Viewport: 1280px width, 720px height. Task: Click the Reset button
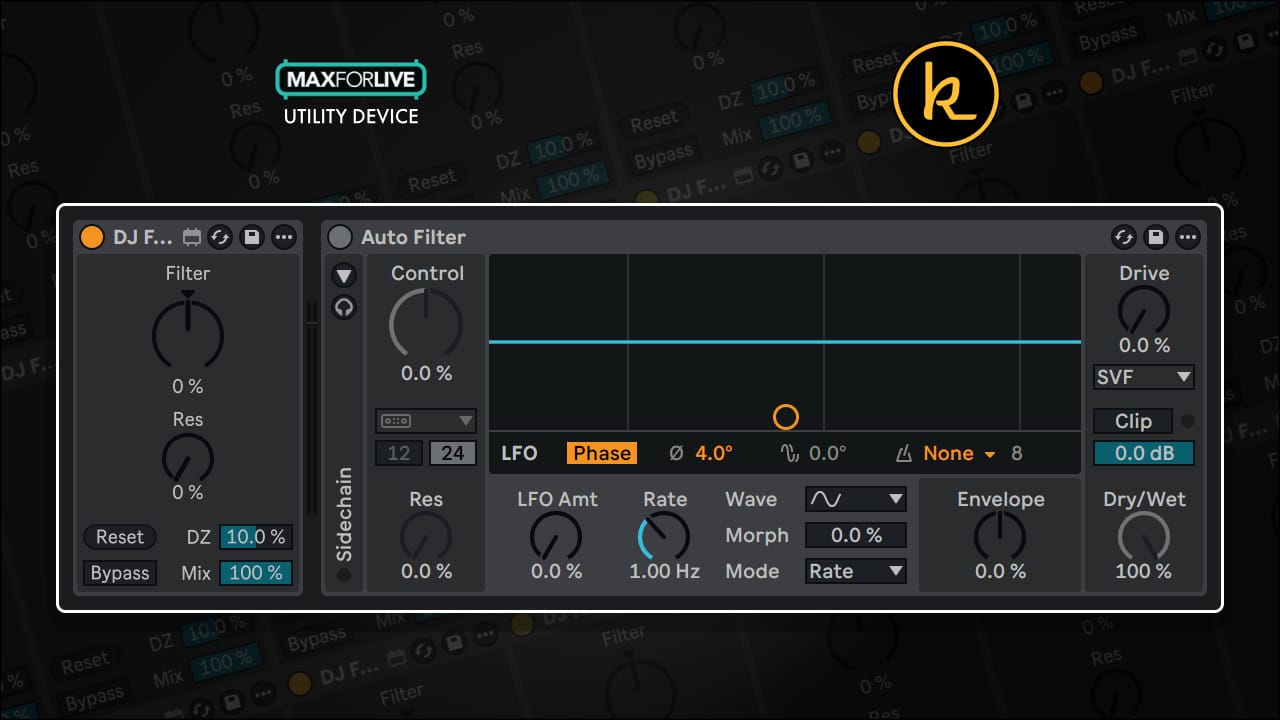[120, 537]
